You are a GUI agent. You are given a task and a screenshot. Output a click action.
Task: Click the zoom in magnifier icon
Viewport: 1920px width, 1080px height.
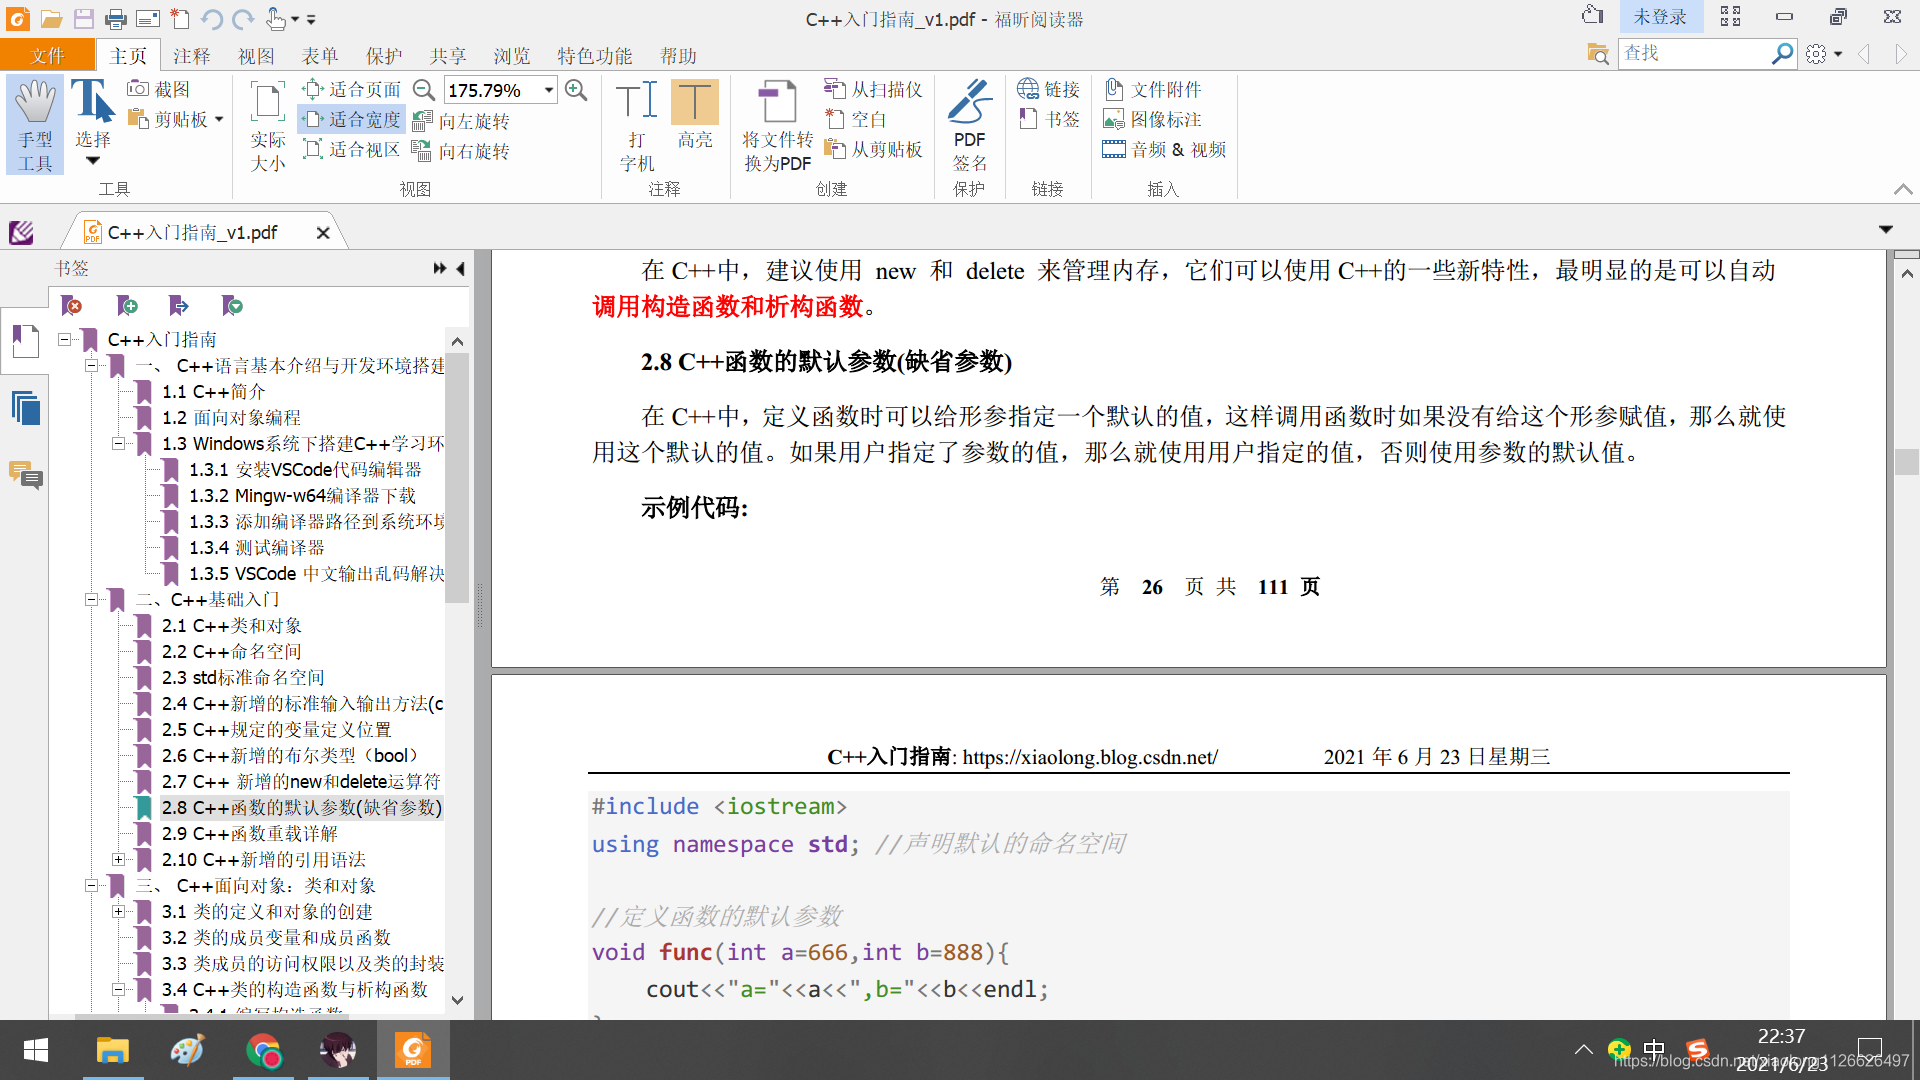(x=576, y=90)
